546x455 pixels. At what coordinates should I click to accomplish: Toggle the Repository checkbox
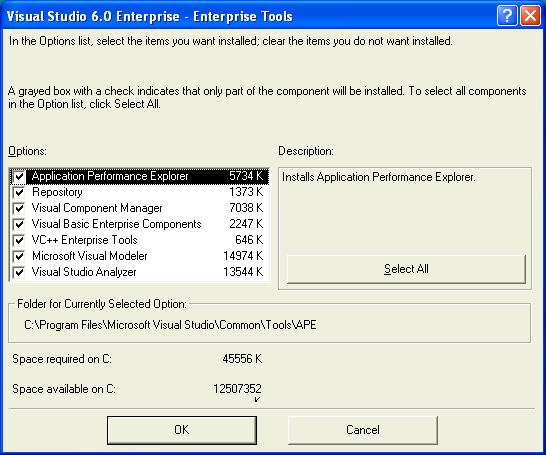pos(19,193)
